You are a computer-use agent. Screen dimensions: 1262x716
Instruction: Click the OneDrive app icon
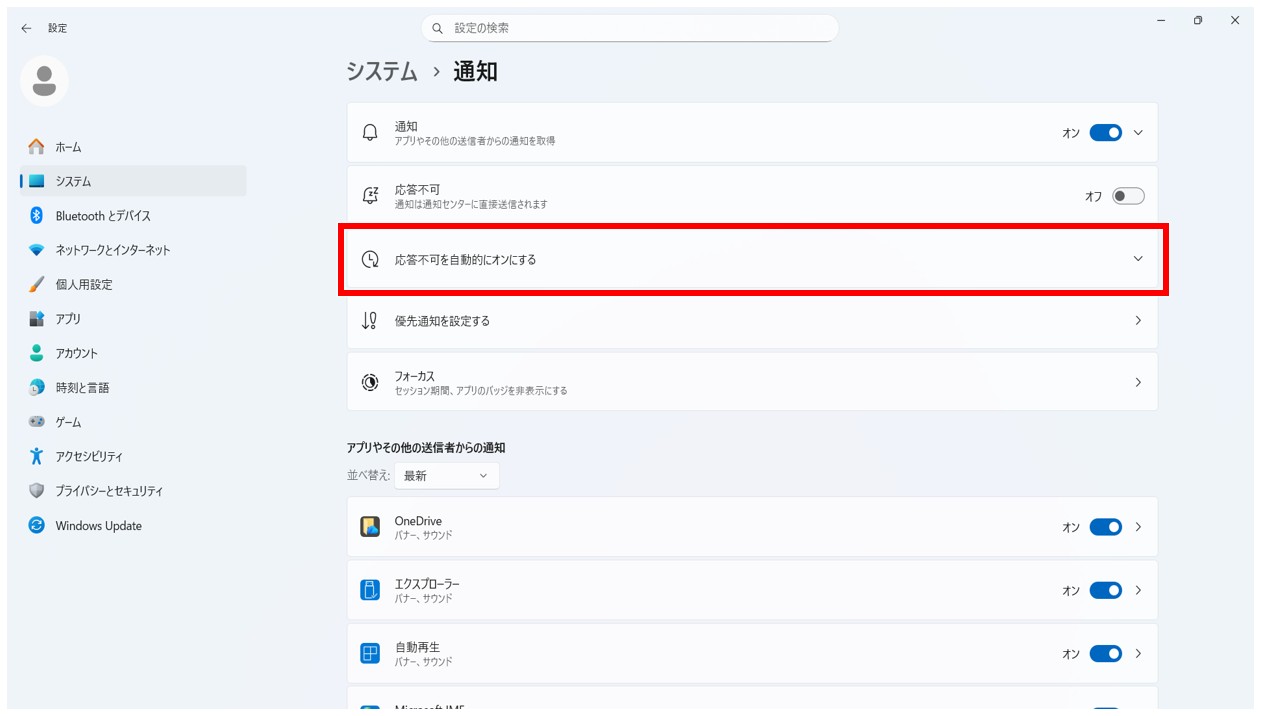[371, 526]
